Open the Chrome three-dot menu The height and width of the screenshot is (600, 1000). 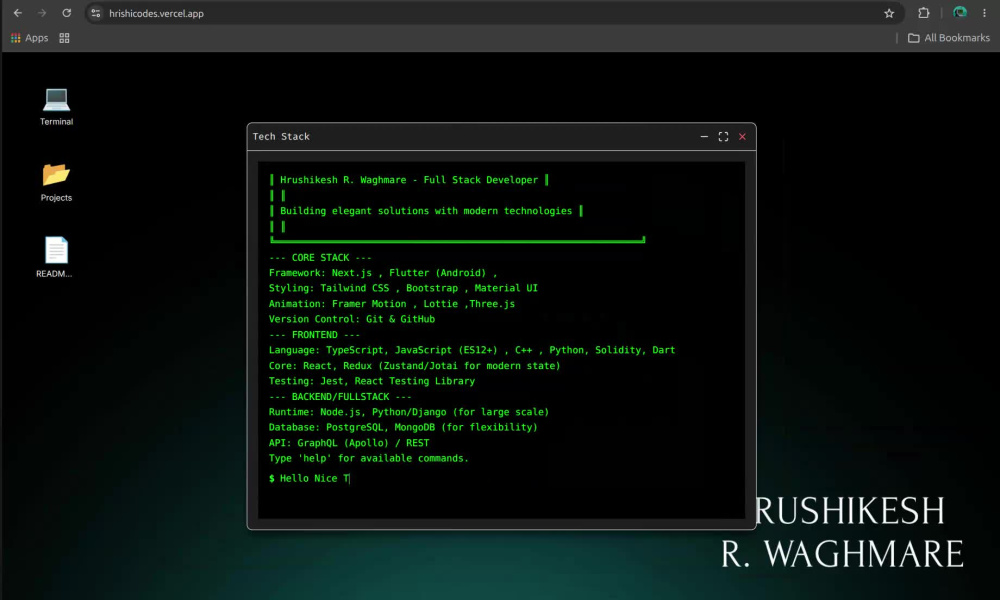coord(985,13)
